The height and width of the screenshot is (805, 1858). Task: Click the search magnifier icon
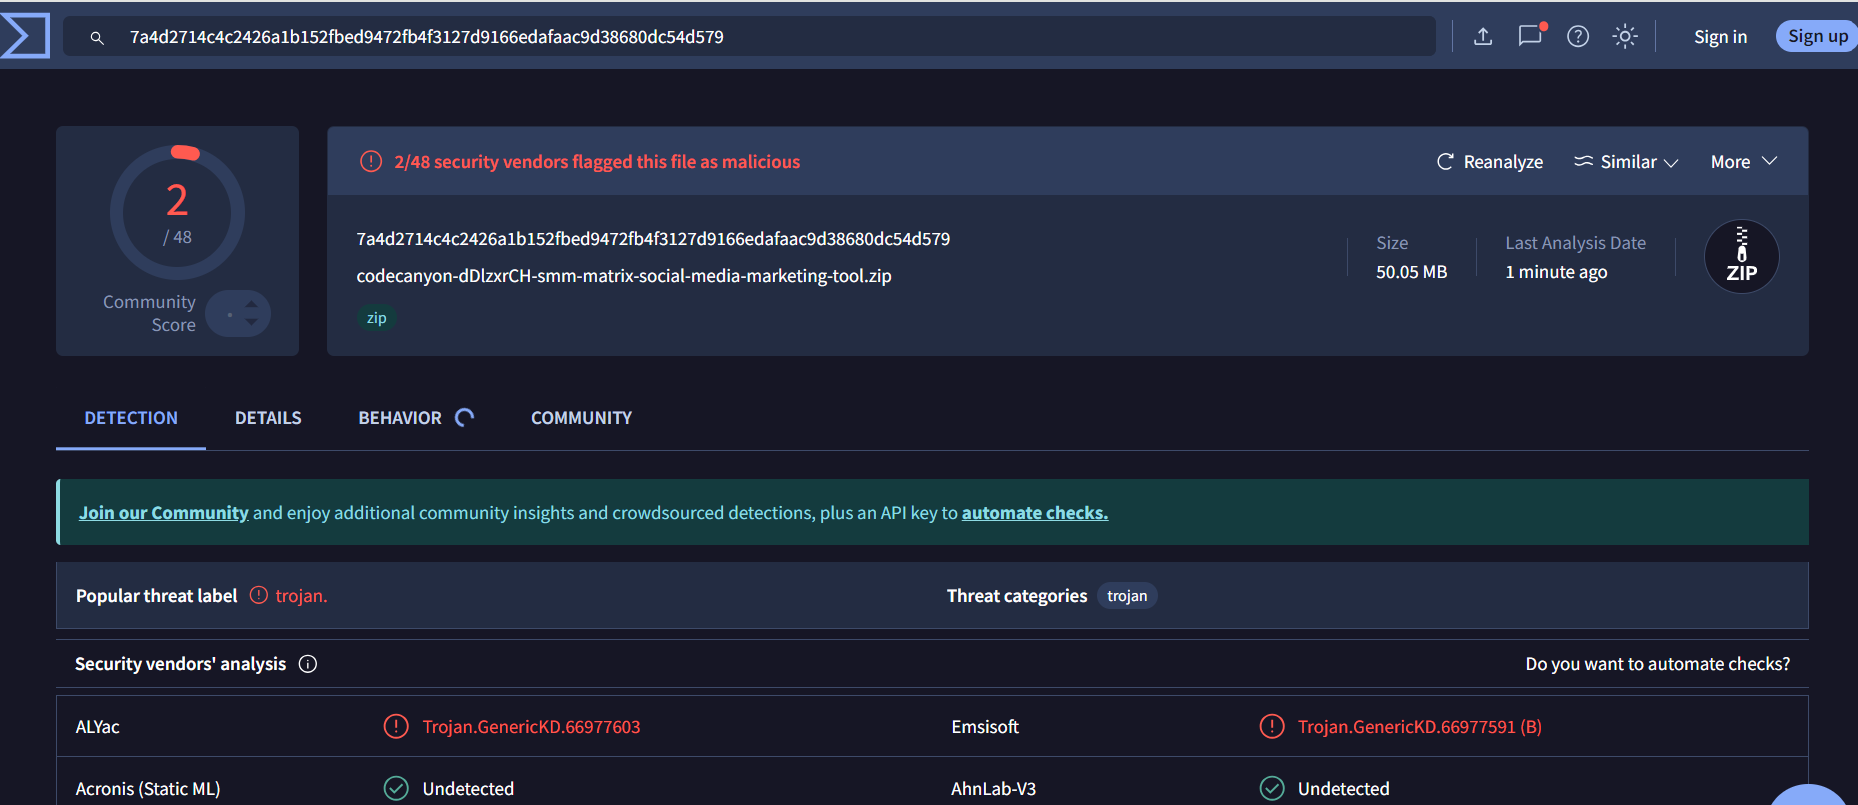[x=97, y=38]
